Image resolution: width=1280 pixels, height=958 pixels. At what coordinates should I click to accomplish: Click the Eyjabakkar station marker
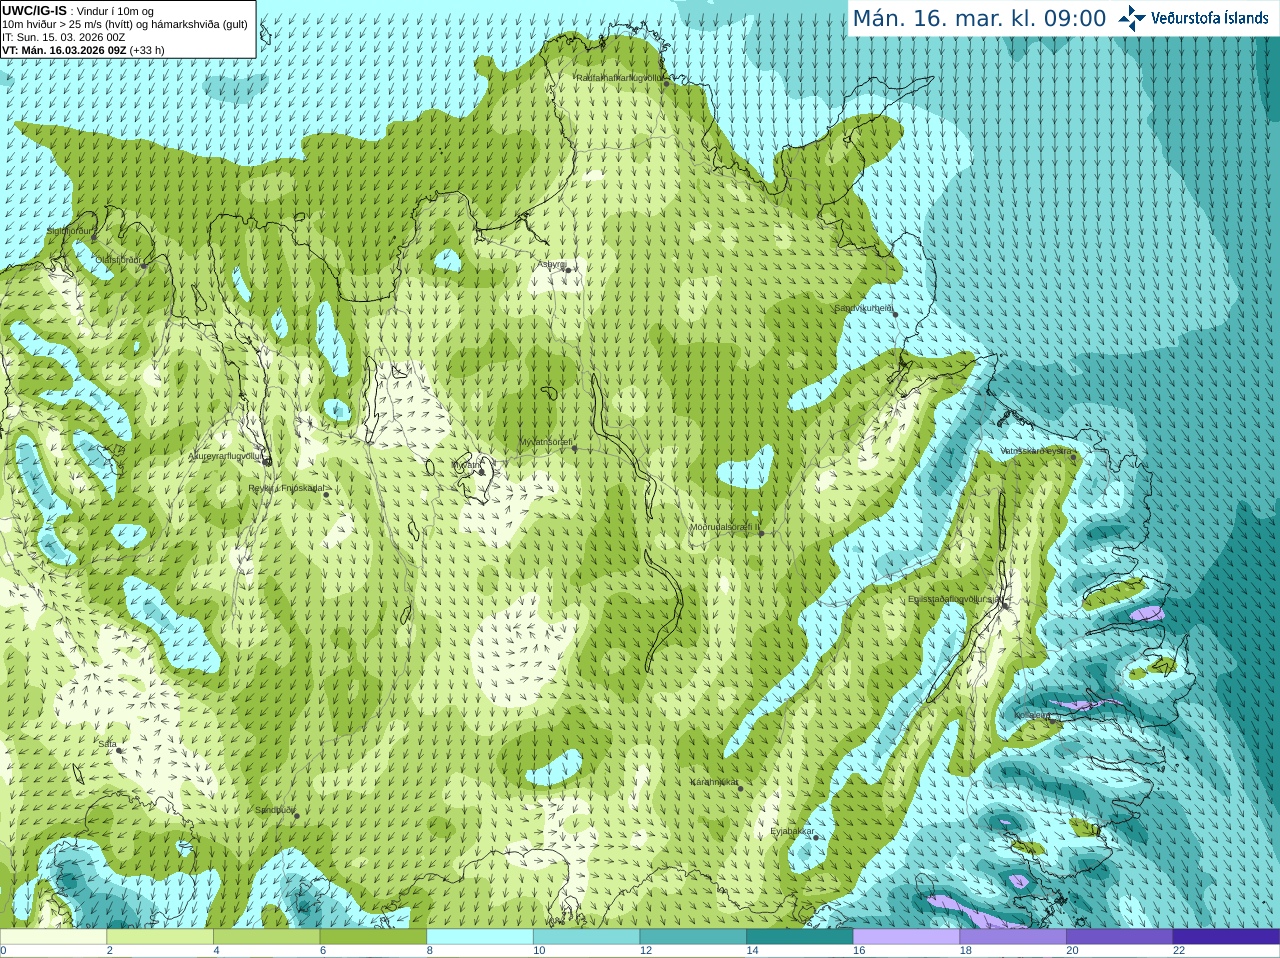click(816, 837)
